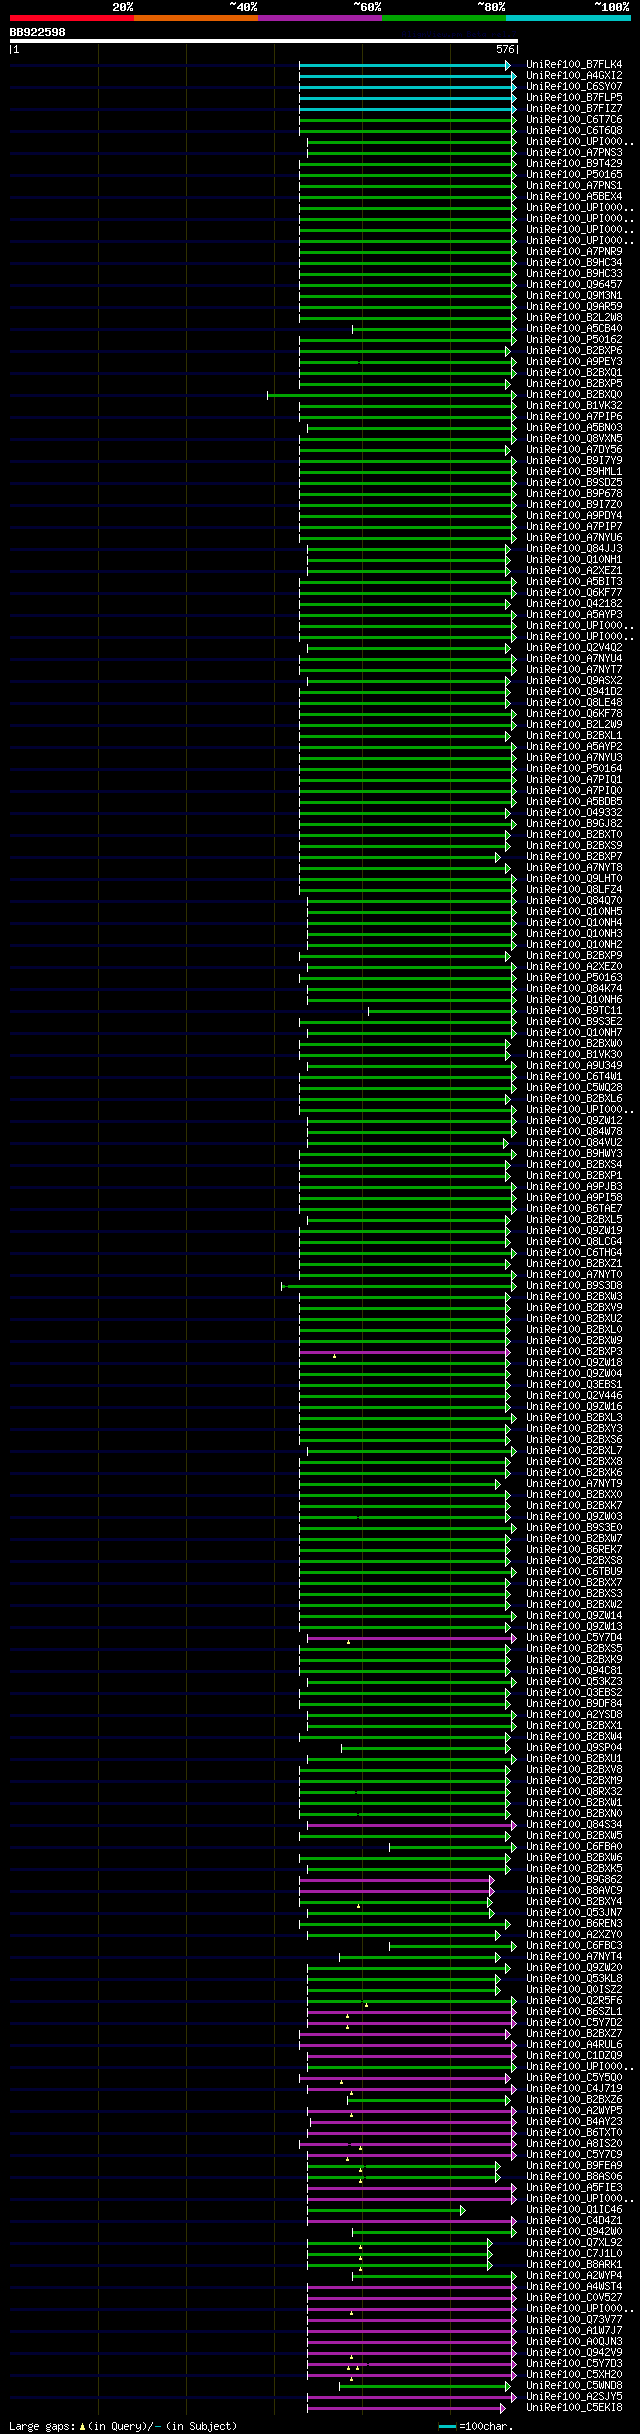Image resolution: width=640 pixels, height=2434 pixels.
Task: Click UniRef100_C7J1L0 label
Action: pos(574,2254)
